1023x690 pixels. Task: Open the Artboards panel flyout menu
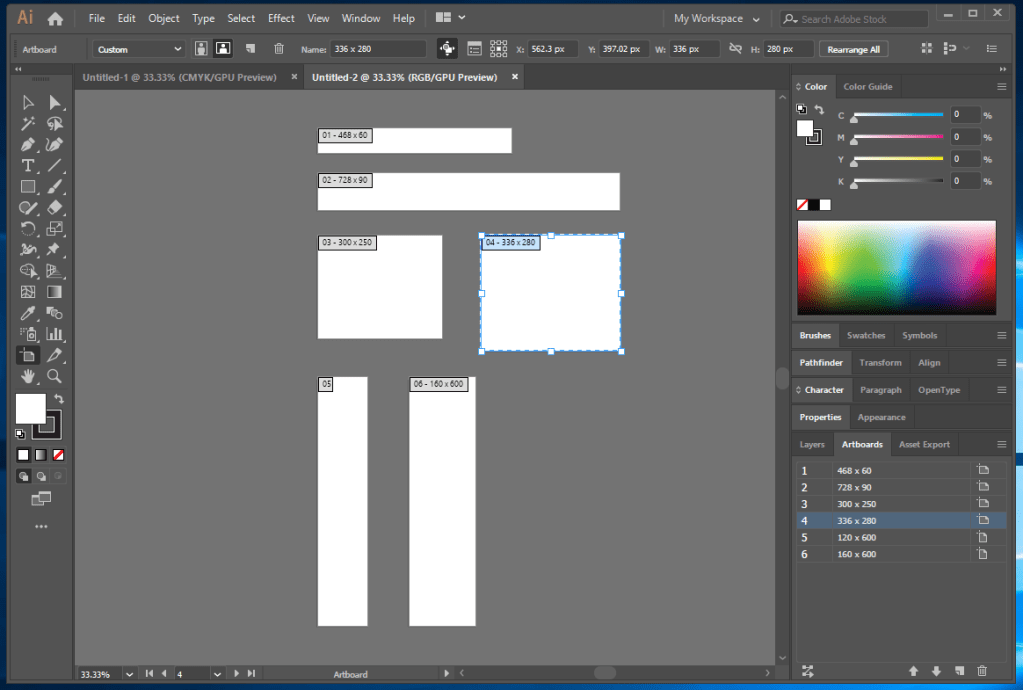[1001, 444]
